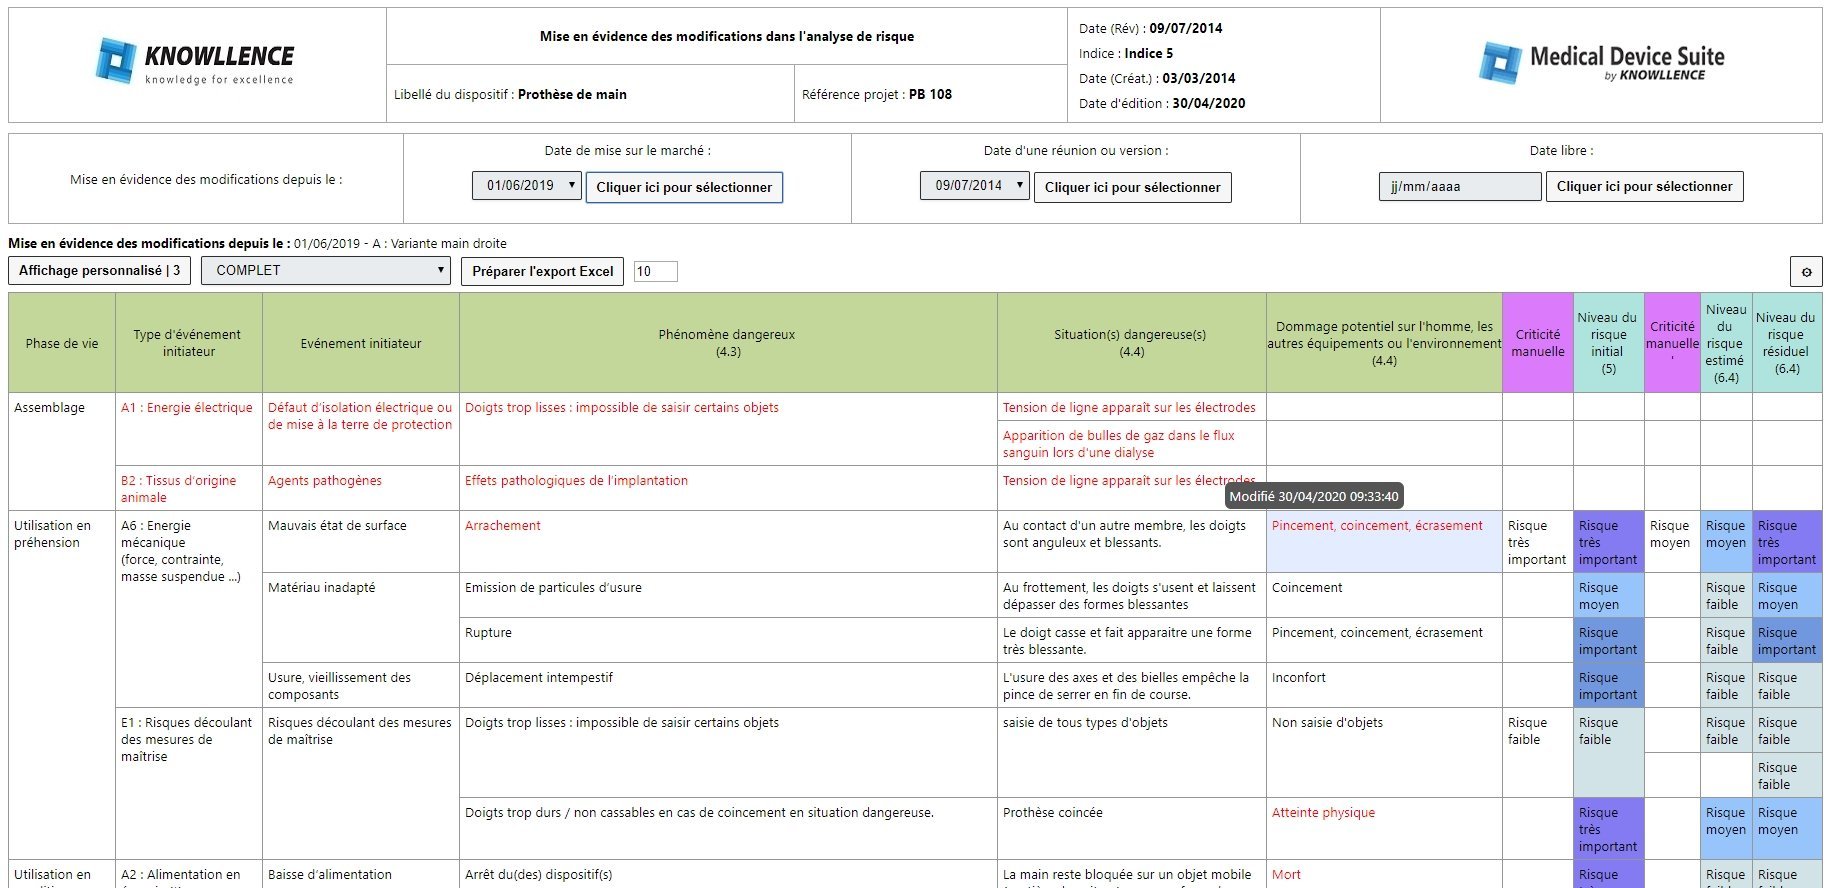Image resolution: width=1829 pixels, height=888 pixels.
Task: Click highlighted red Pincement, coincement, écrasement cell
Action: [1384, 541]
